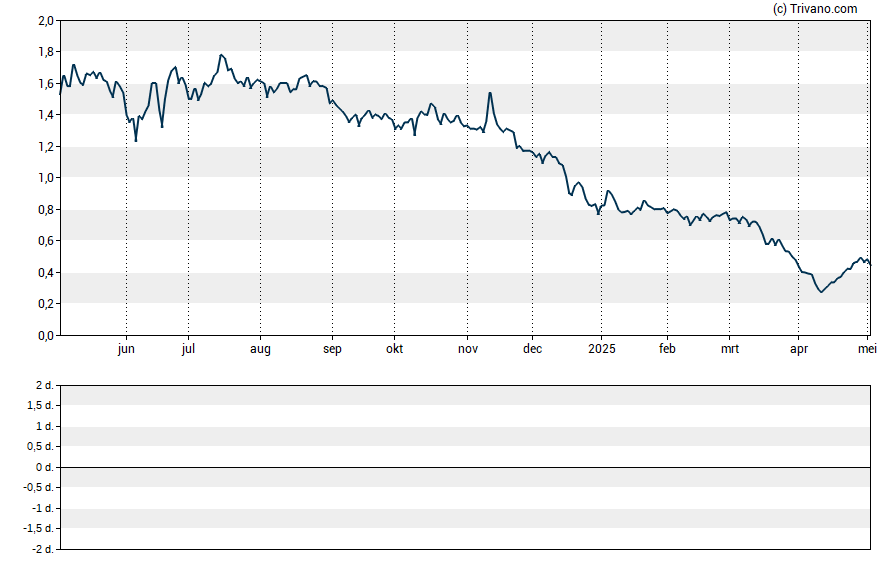Click the '0 d.' lower axis label
The height and width of the screenshot is (565, 888).
[x=45, y=468]
